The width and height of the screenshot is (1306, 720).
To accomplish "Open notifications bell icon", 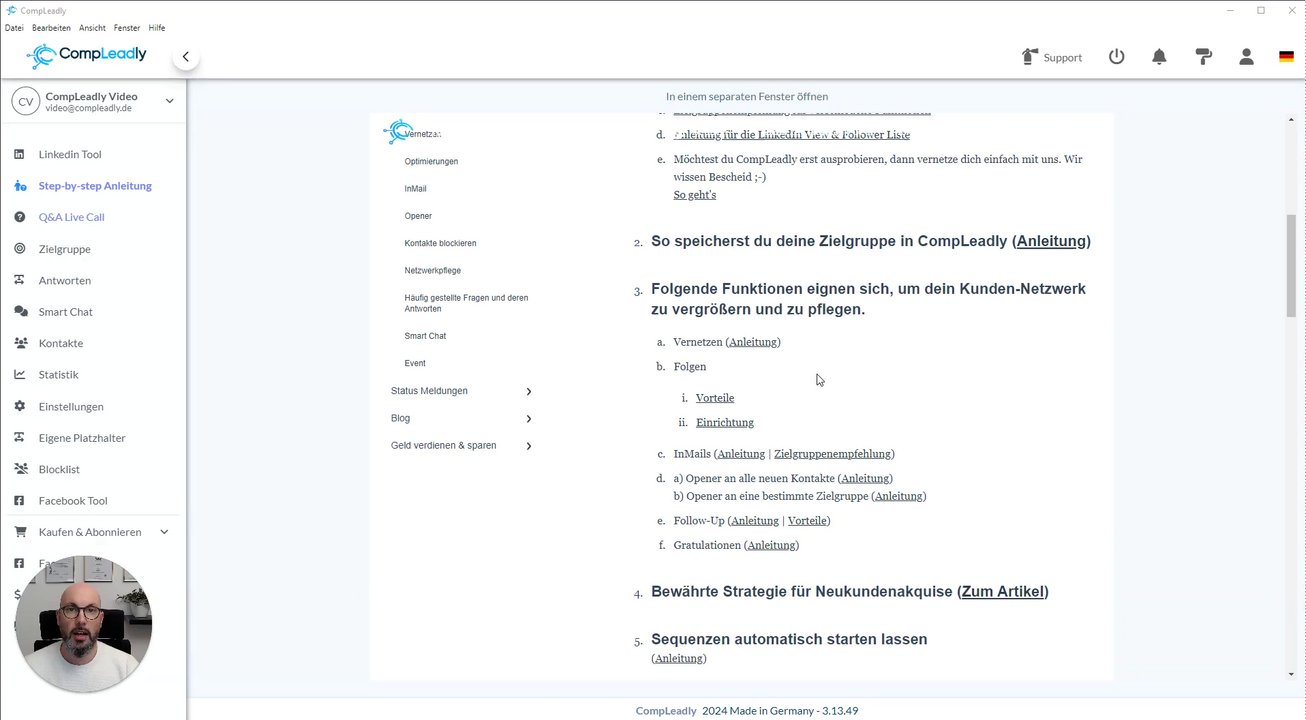I will point(1159,57).
